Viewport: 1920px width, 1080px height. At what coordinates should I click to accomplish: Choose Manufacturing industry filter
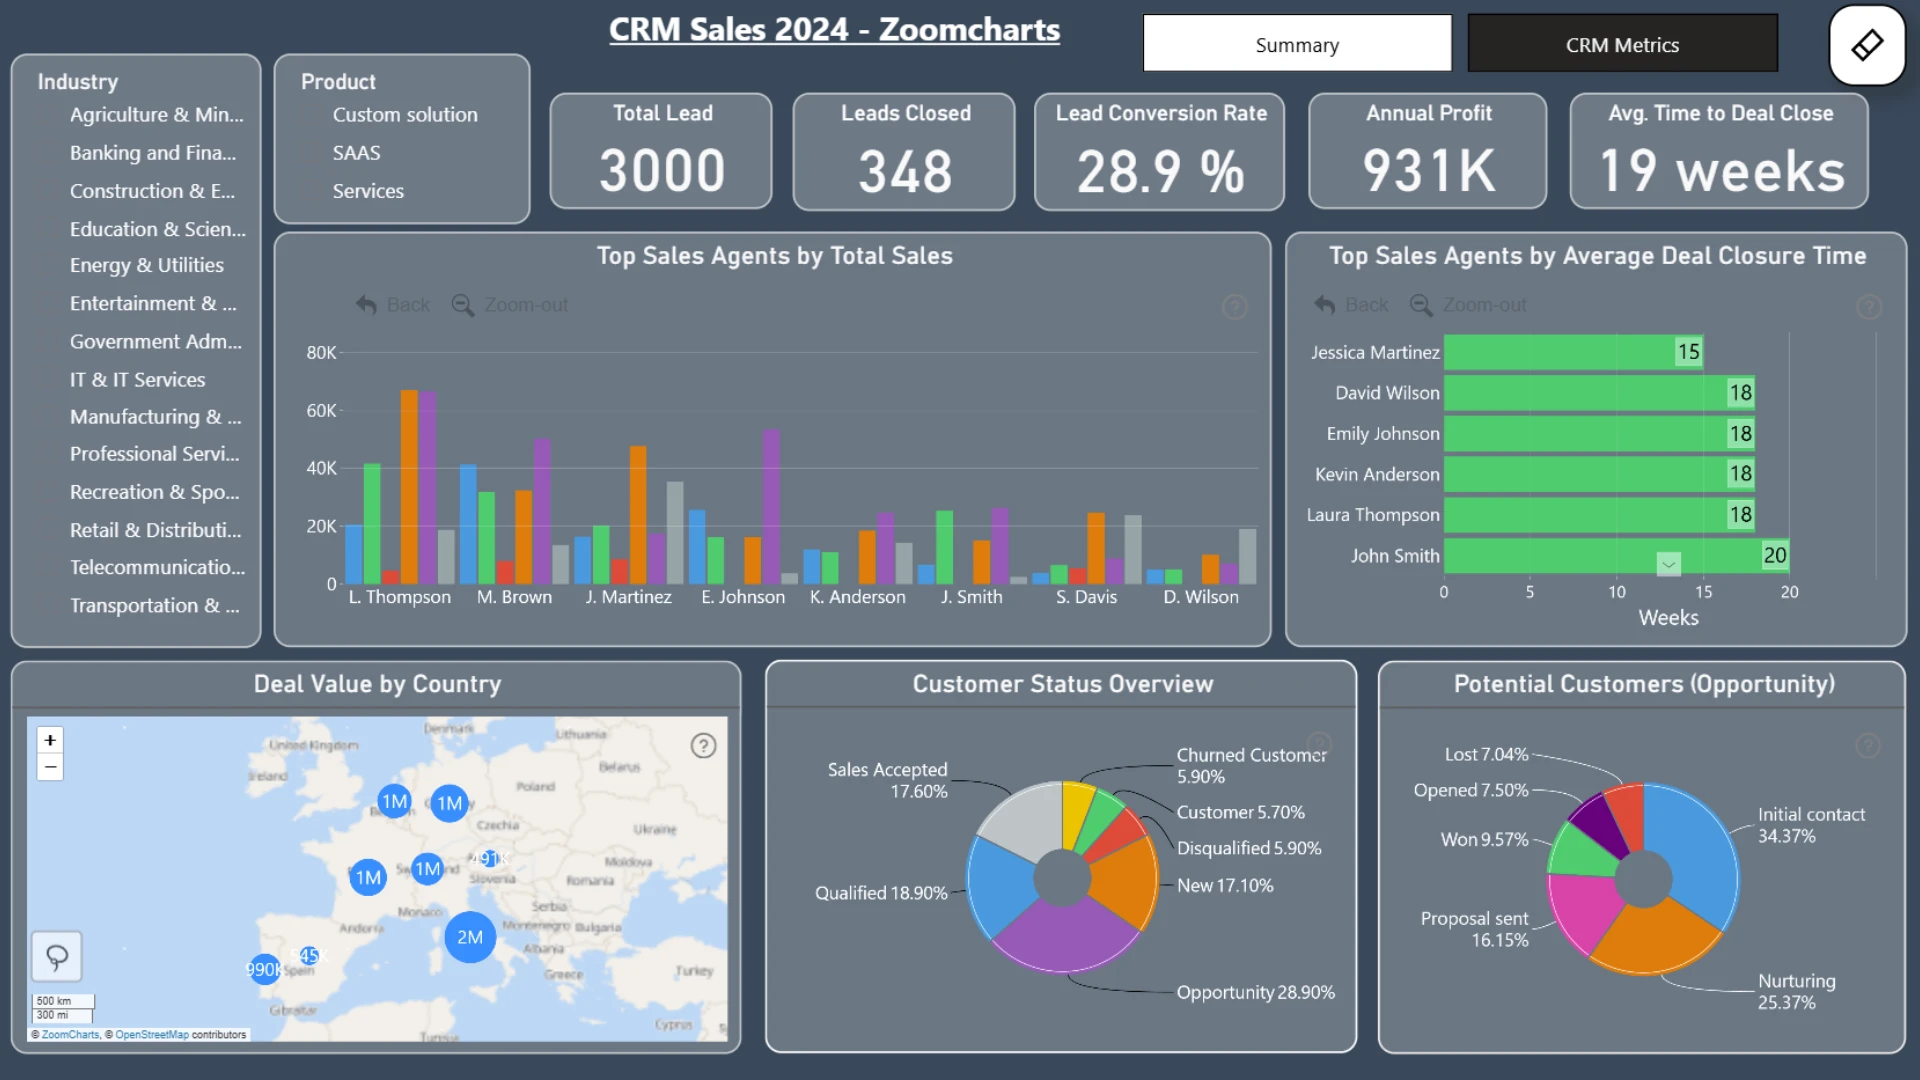pyautogui.click(x=155, y=417)
